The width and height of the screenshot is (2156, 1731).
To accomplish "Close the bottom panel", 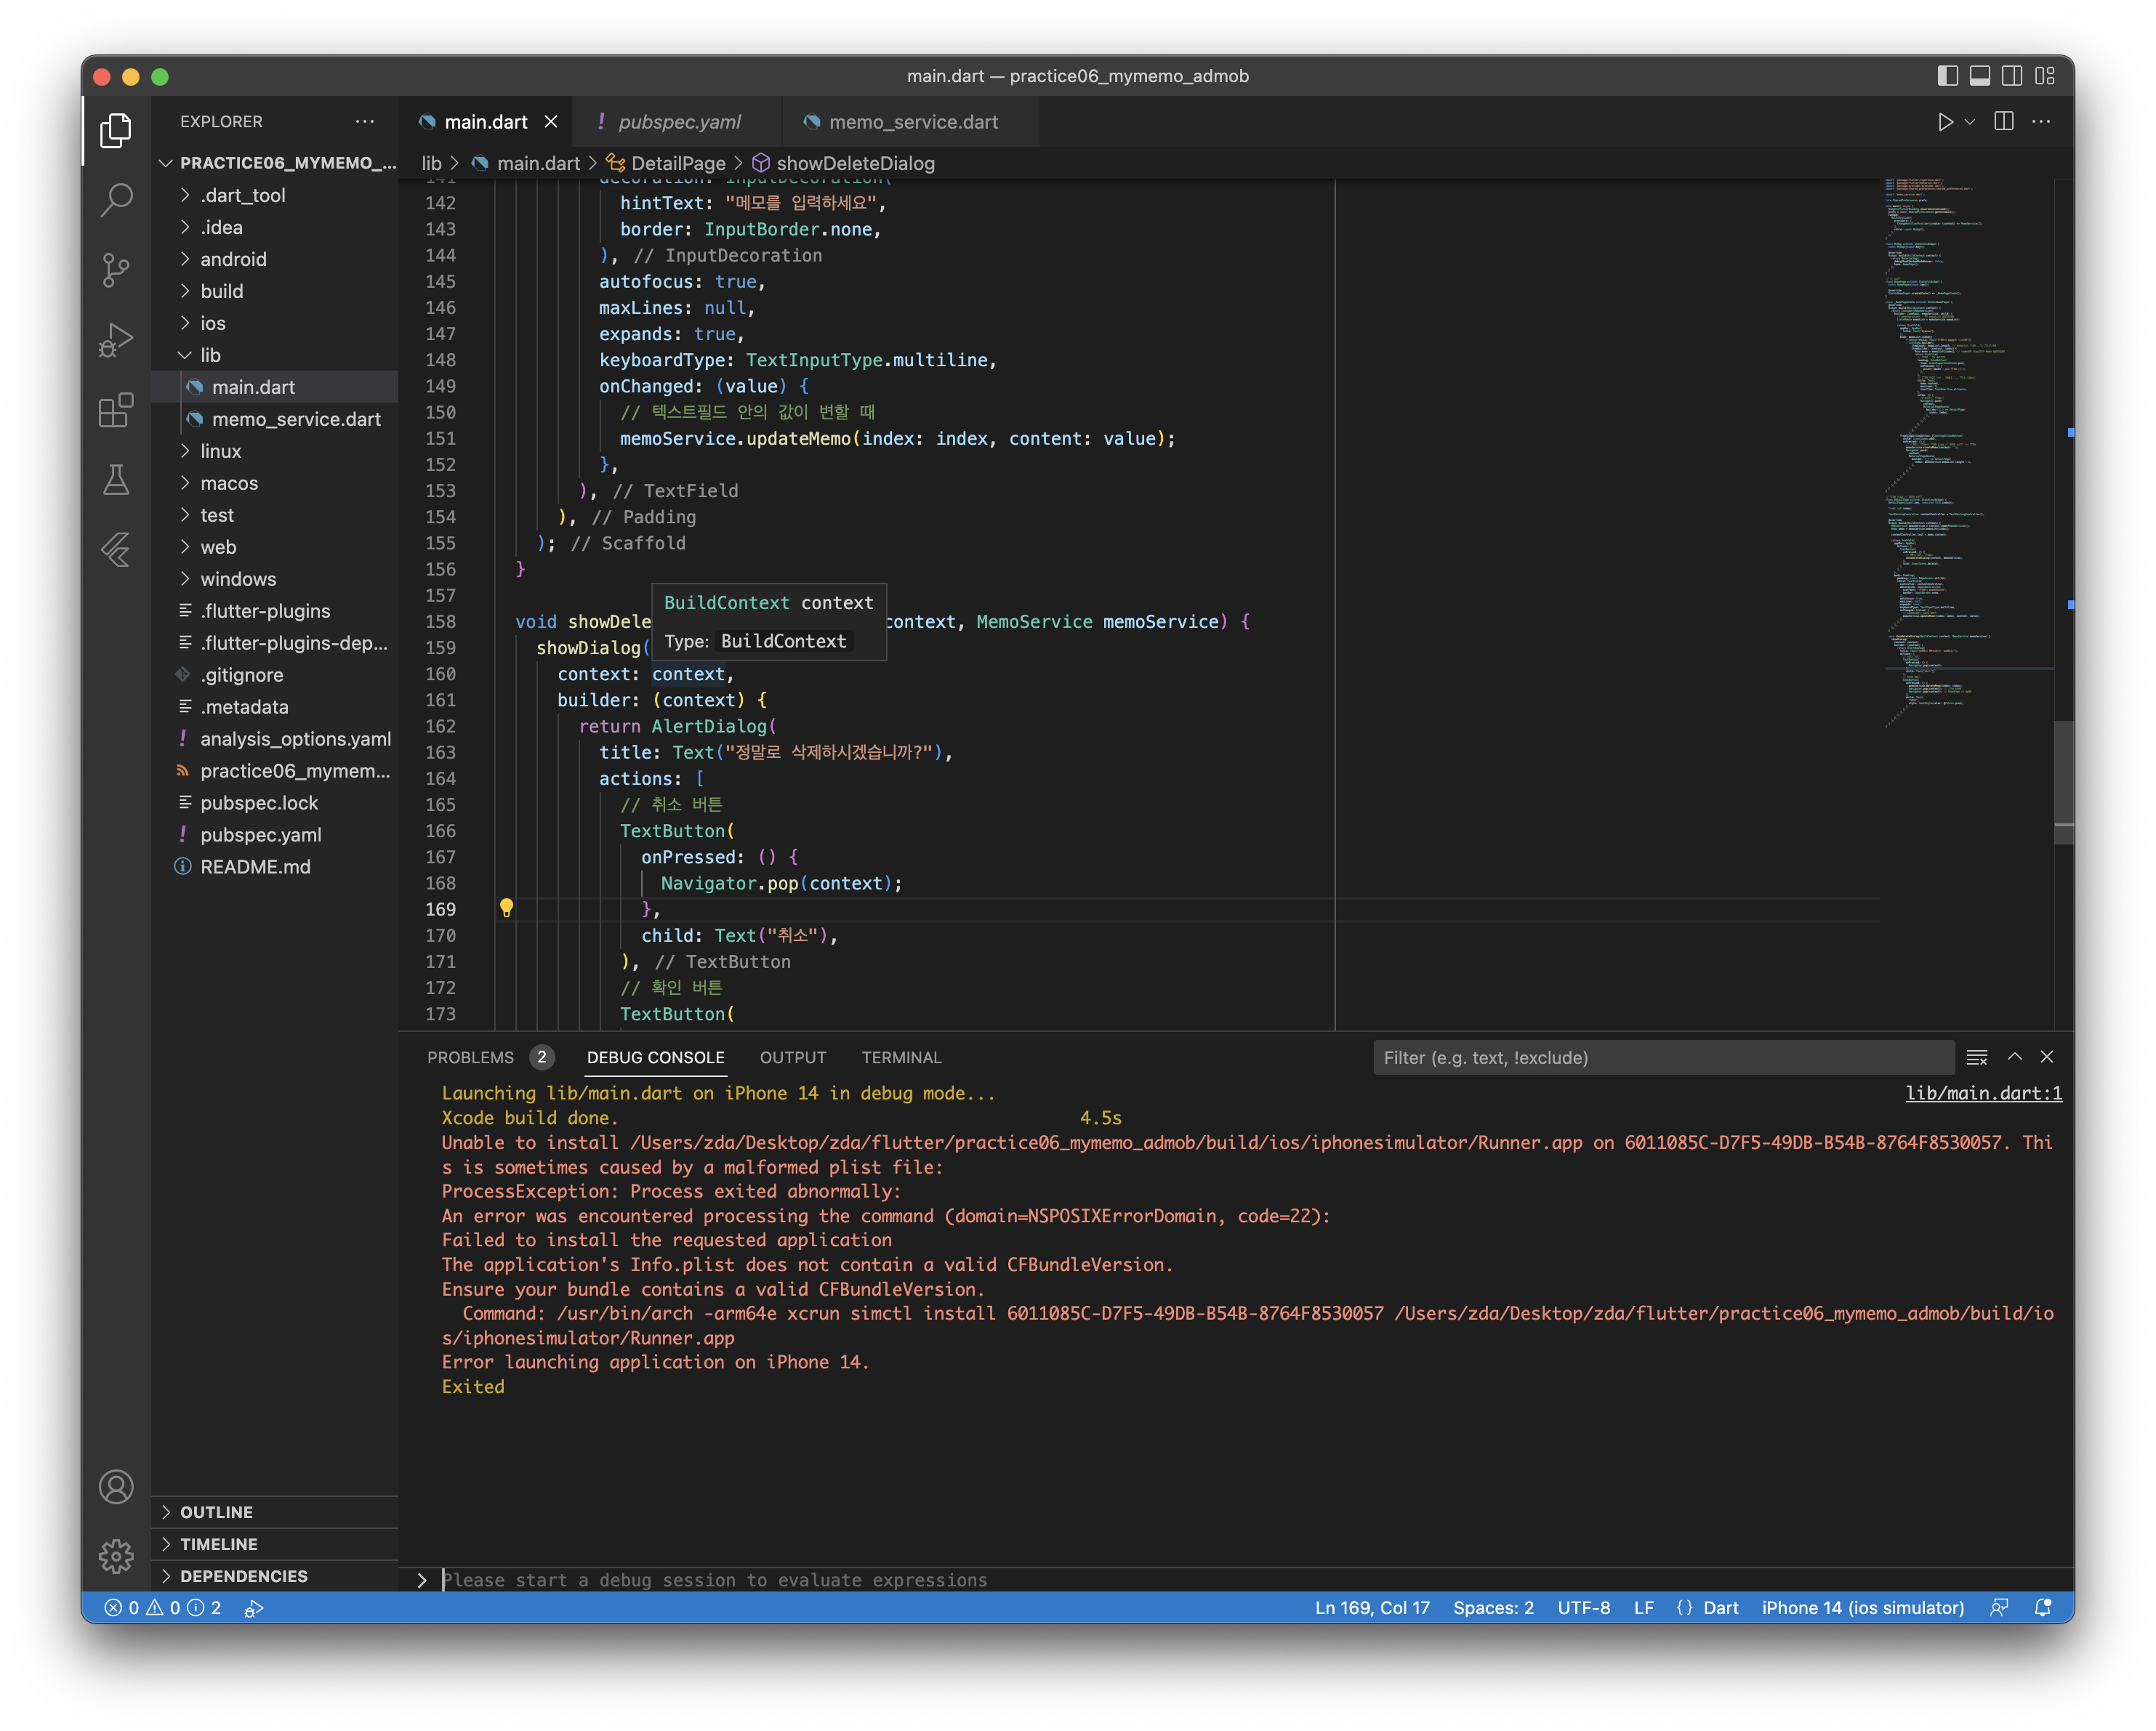I will [x=2047, y=1057].
